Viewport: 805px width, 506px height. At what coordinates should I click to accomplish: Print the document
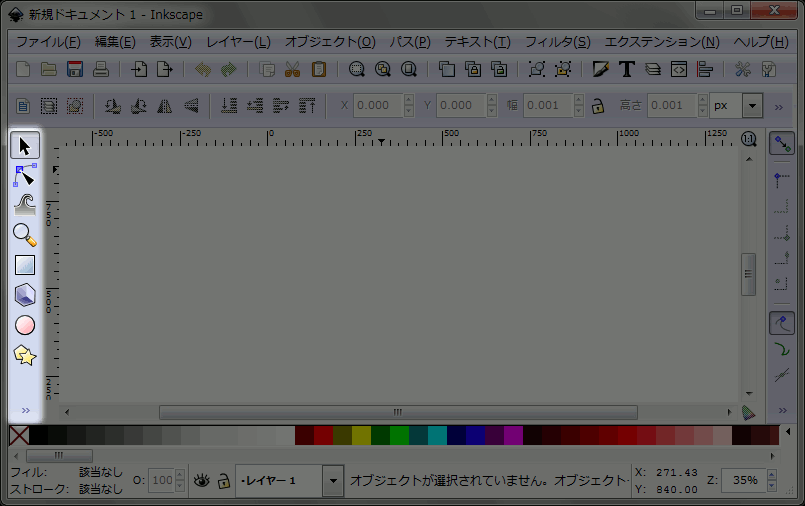[x=101, y=69]
